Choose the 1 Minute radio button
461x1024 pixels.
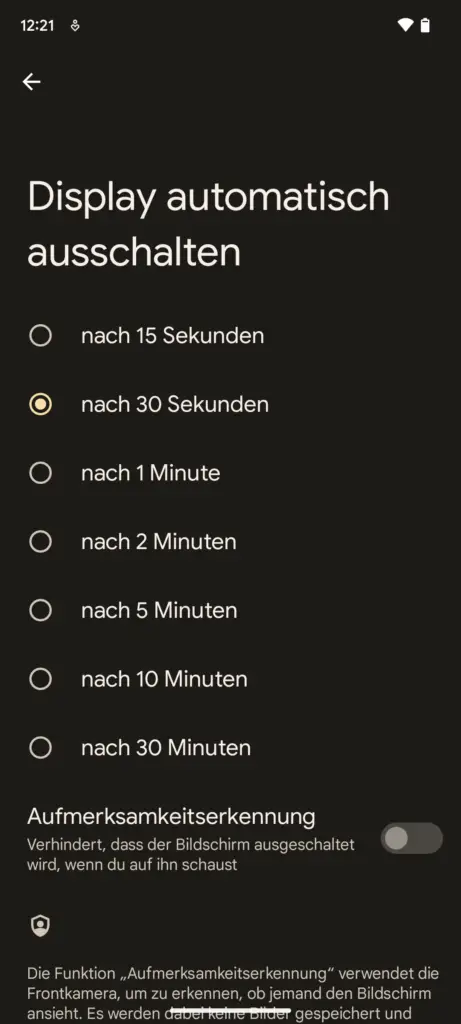pyautogui.click(x=40, y=473)
